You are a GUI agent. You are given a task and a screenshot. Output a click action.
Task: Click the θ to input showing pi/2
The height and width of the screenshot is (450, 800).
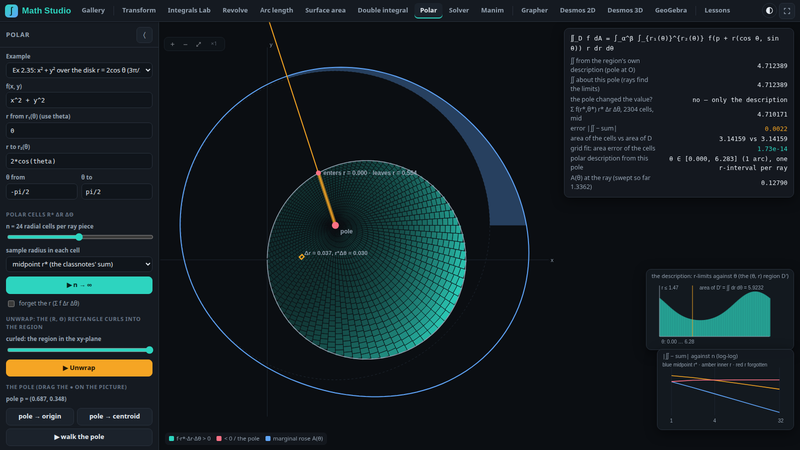pyautogui.click(x=117, y=192)
